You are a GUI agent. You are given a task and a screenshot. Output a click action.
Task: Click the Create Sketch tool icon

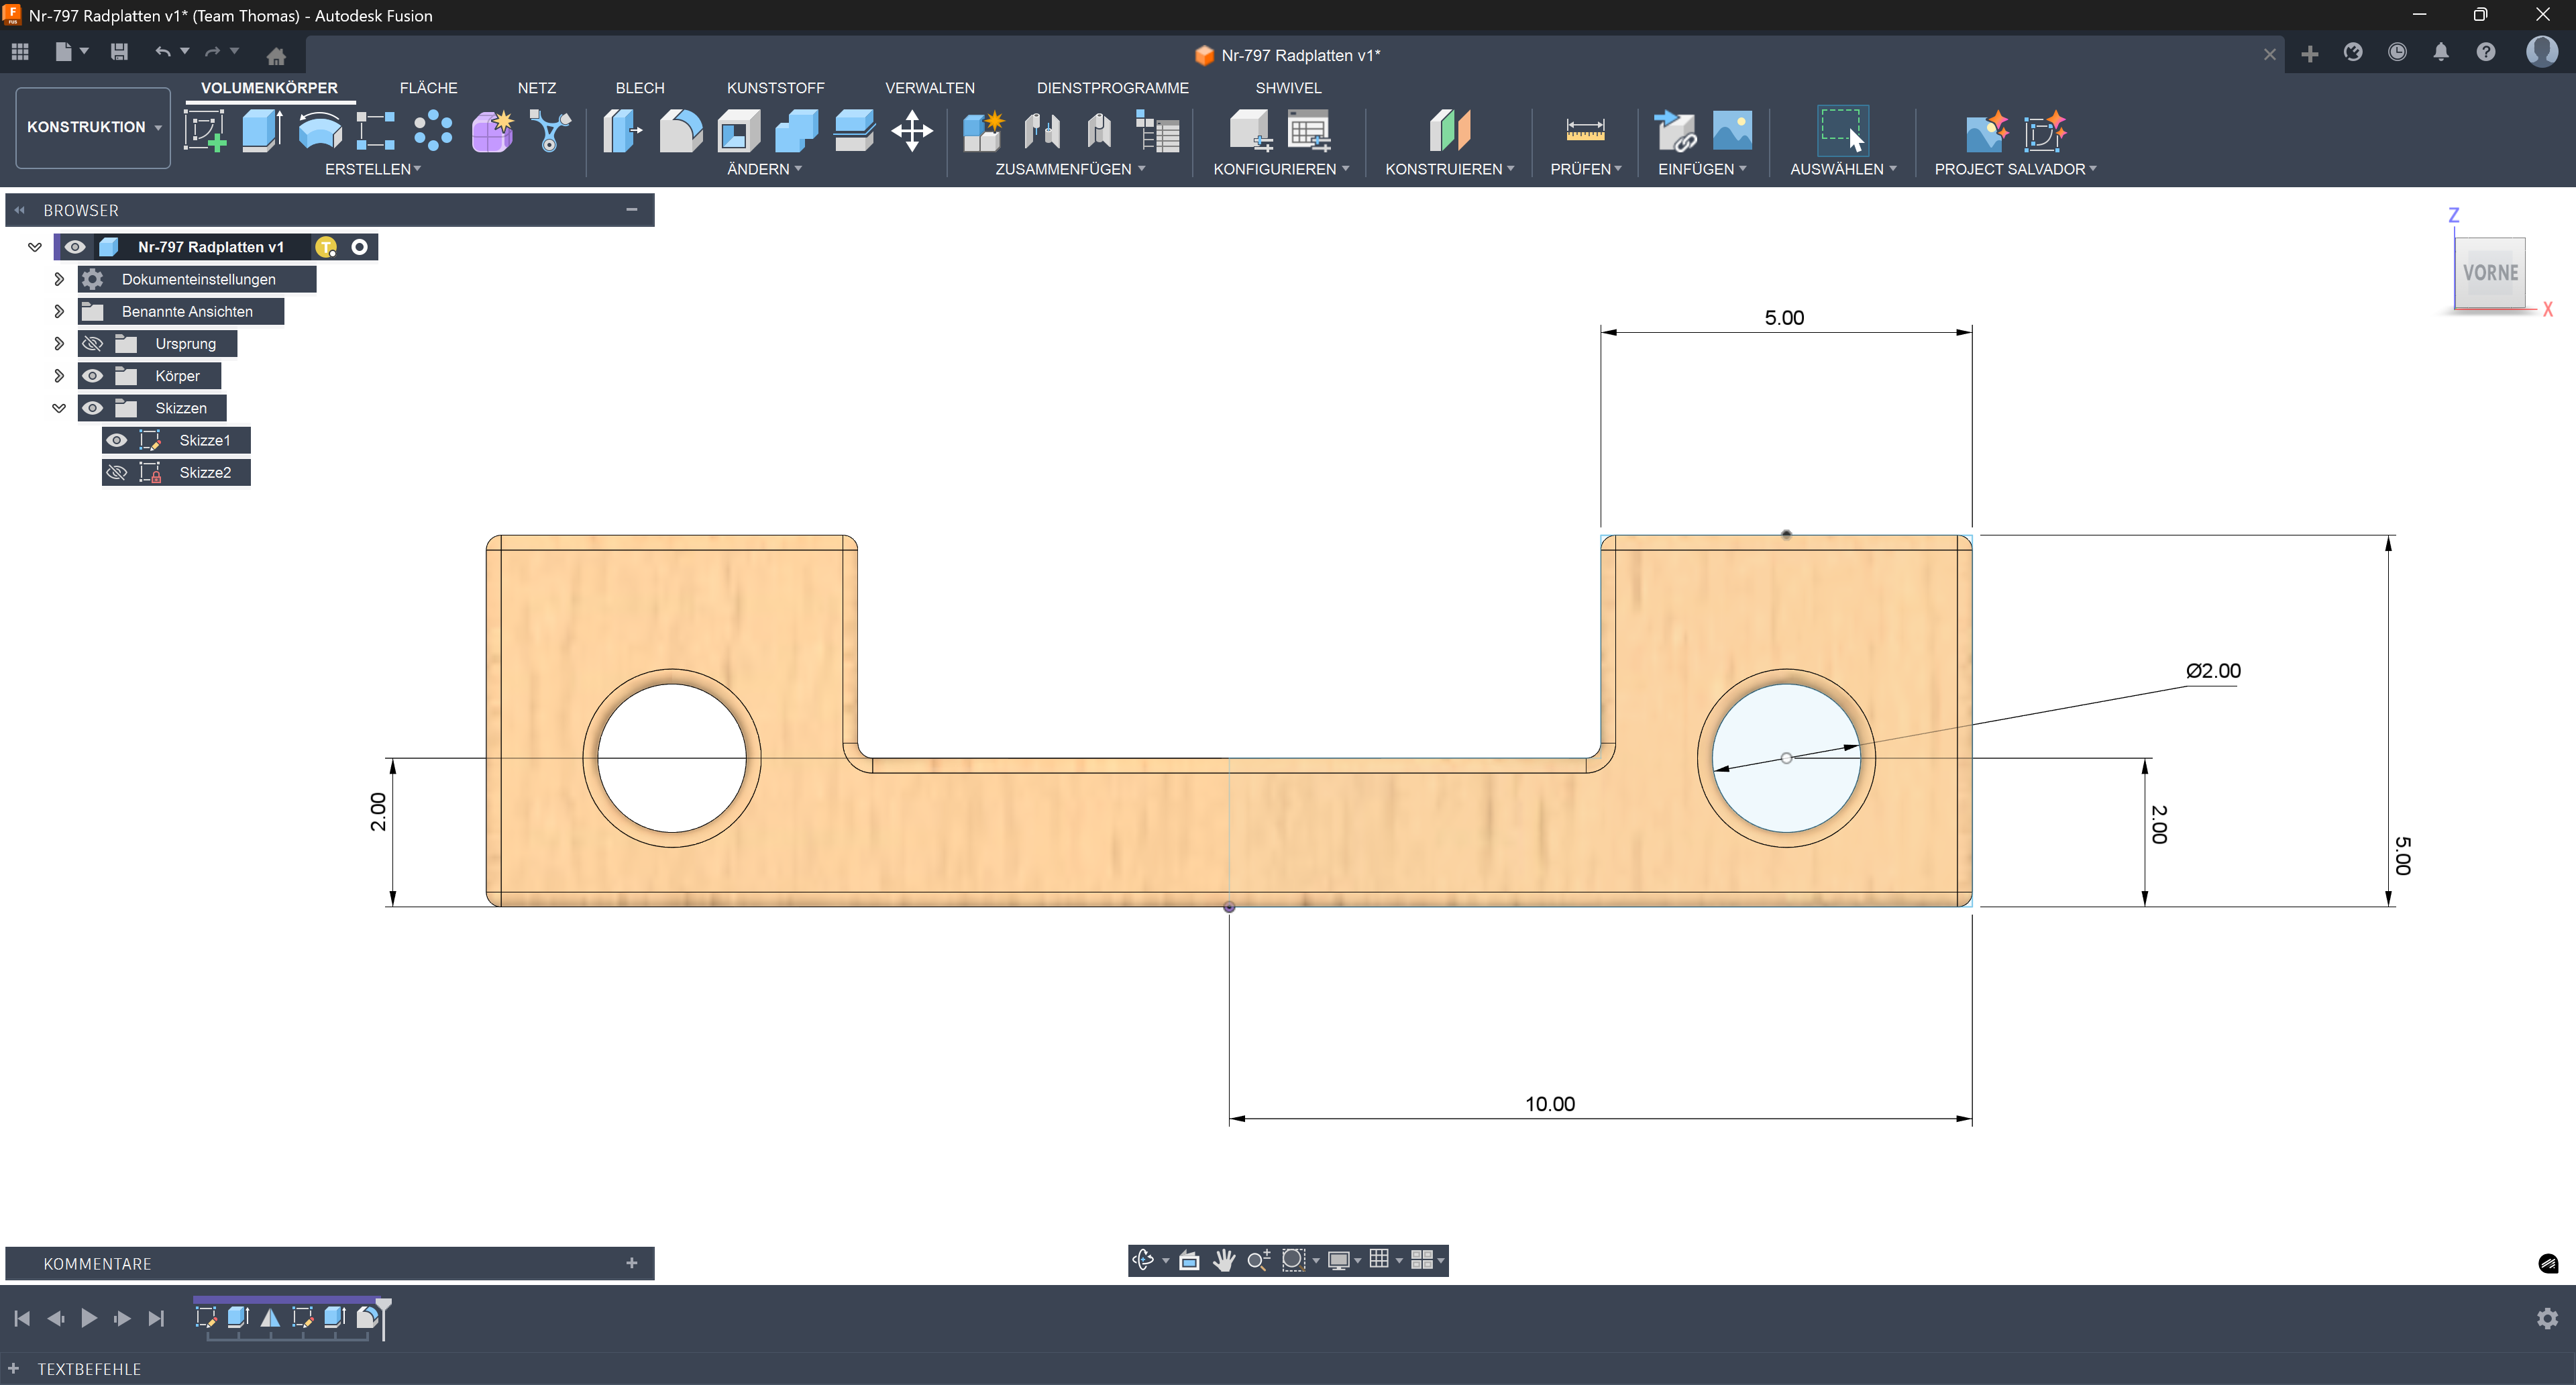point(205,131)
